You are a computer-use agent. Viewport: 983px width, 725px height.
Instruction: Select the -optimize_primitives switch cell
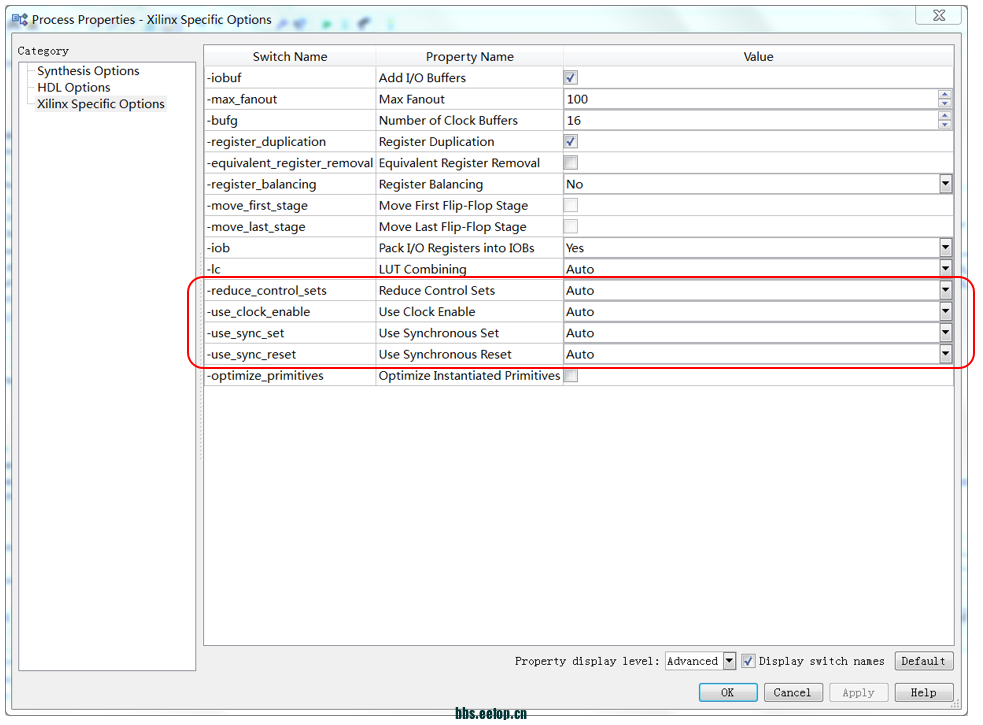pos(290,376)
